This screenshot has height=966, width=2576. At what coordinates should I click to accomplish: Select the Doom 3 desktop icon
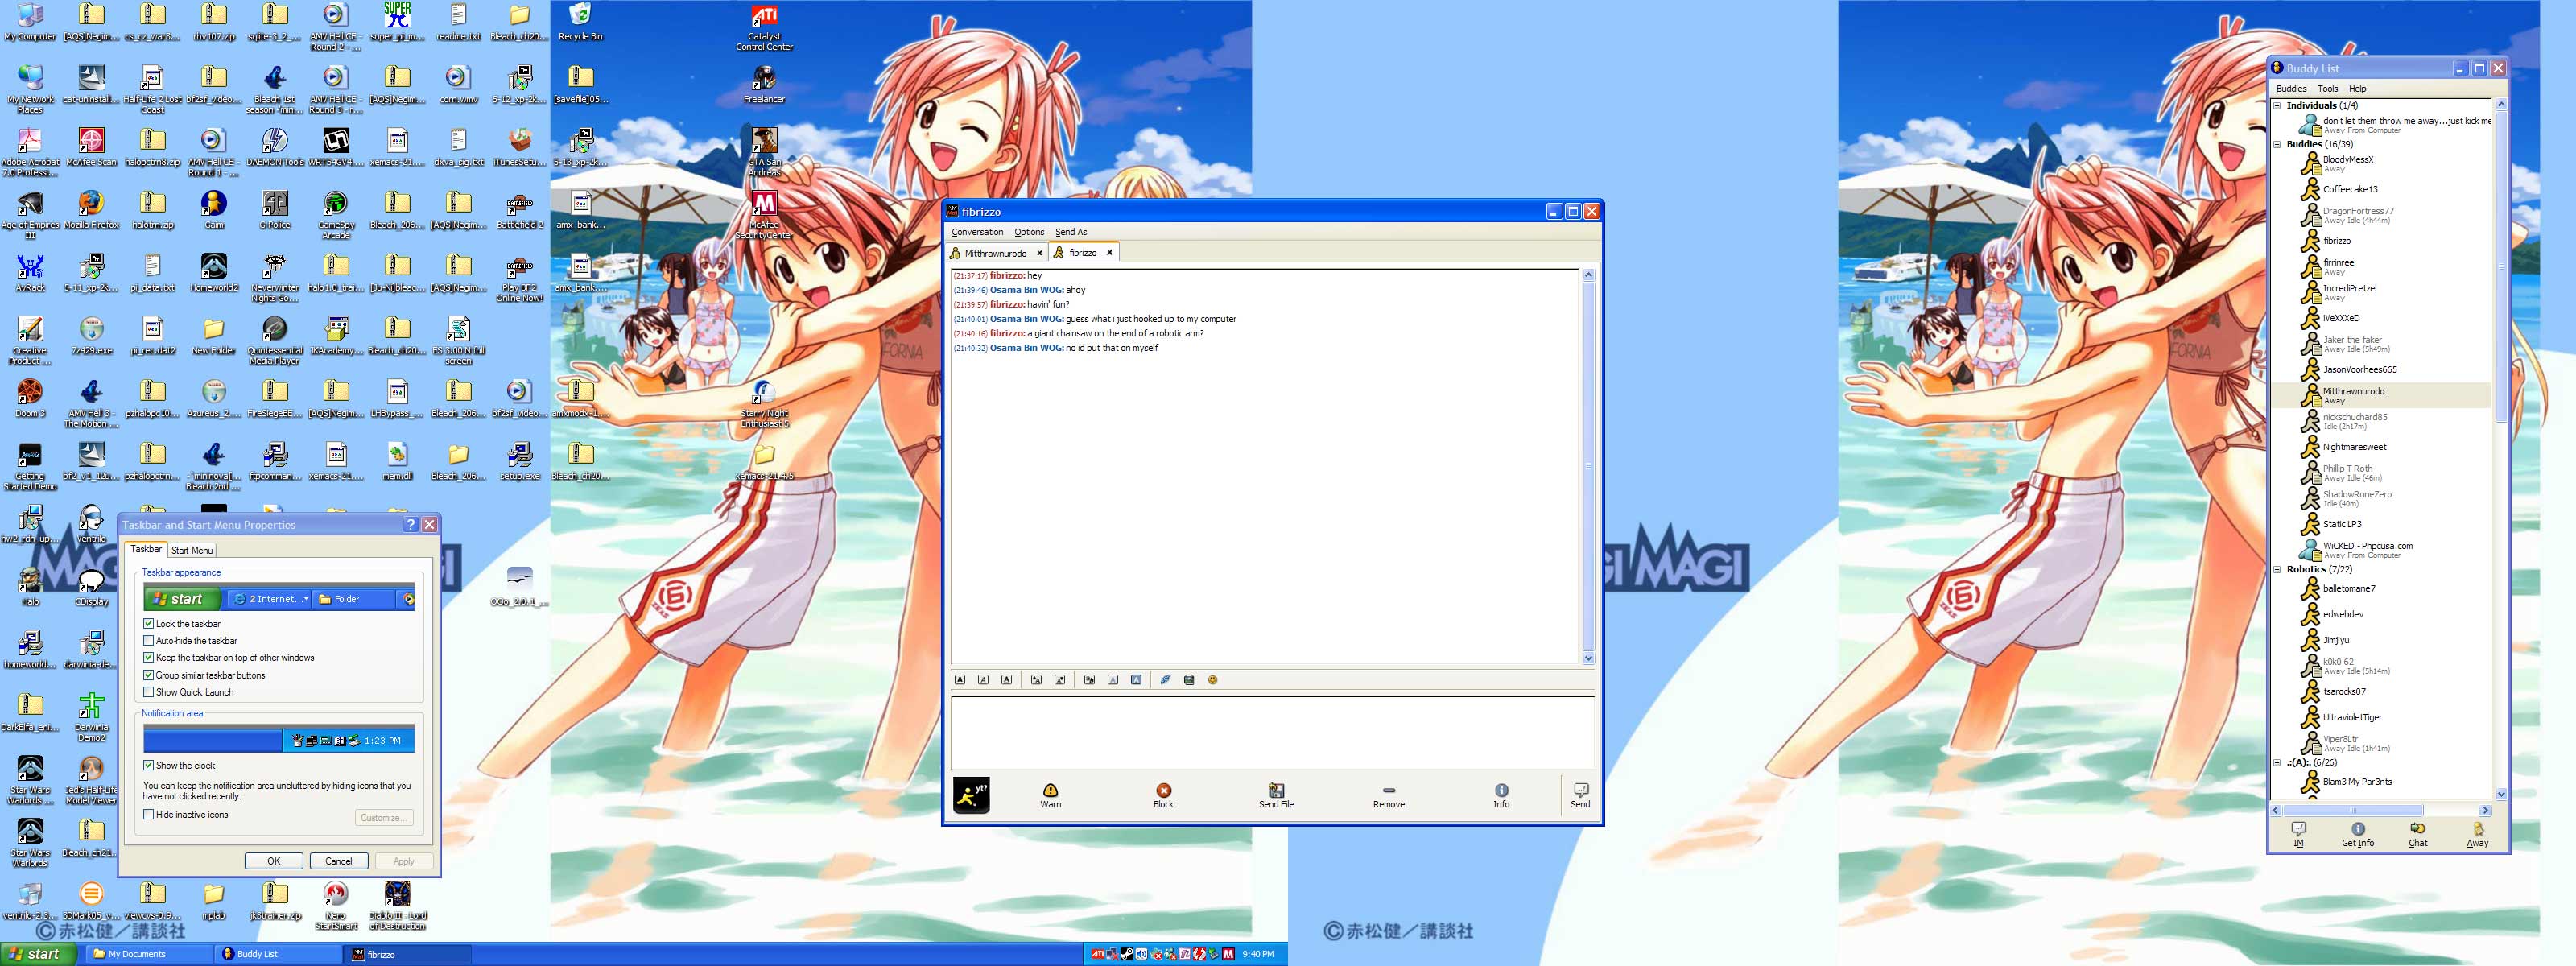coord(30,398)
